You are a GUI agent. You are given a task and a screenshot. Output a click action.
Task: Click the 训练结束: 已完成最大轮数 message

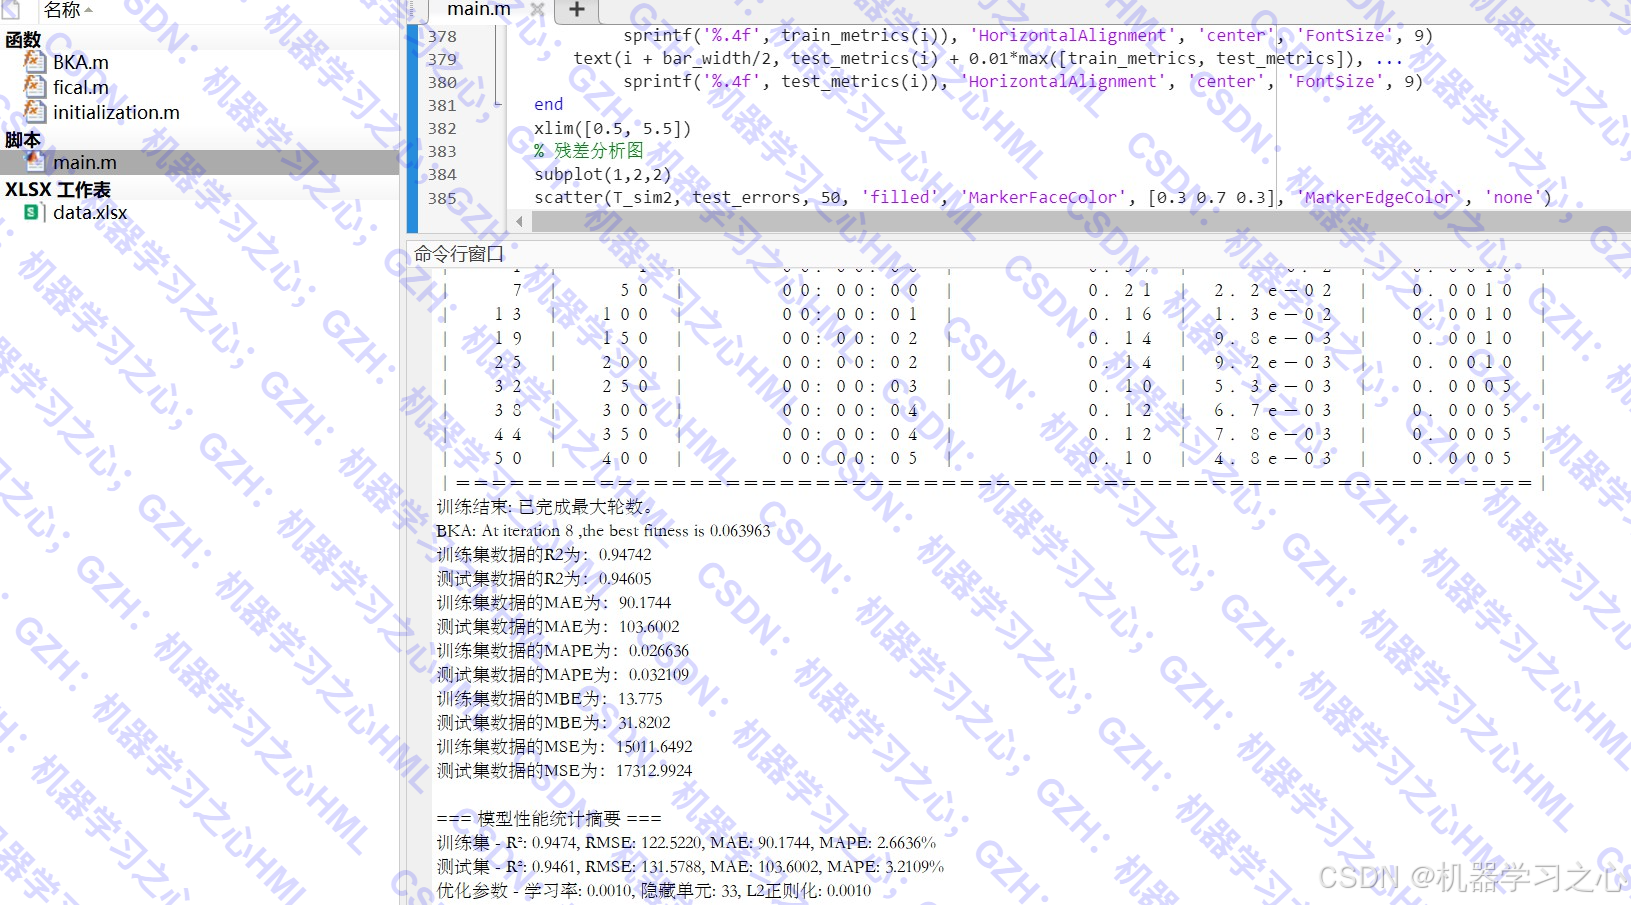545,506
